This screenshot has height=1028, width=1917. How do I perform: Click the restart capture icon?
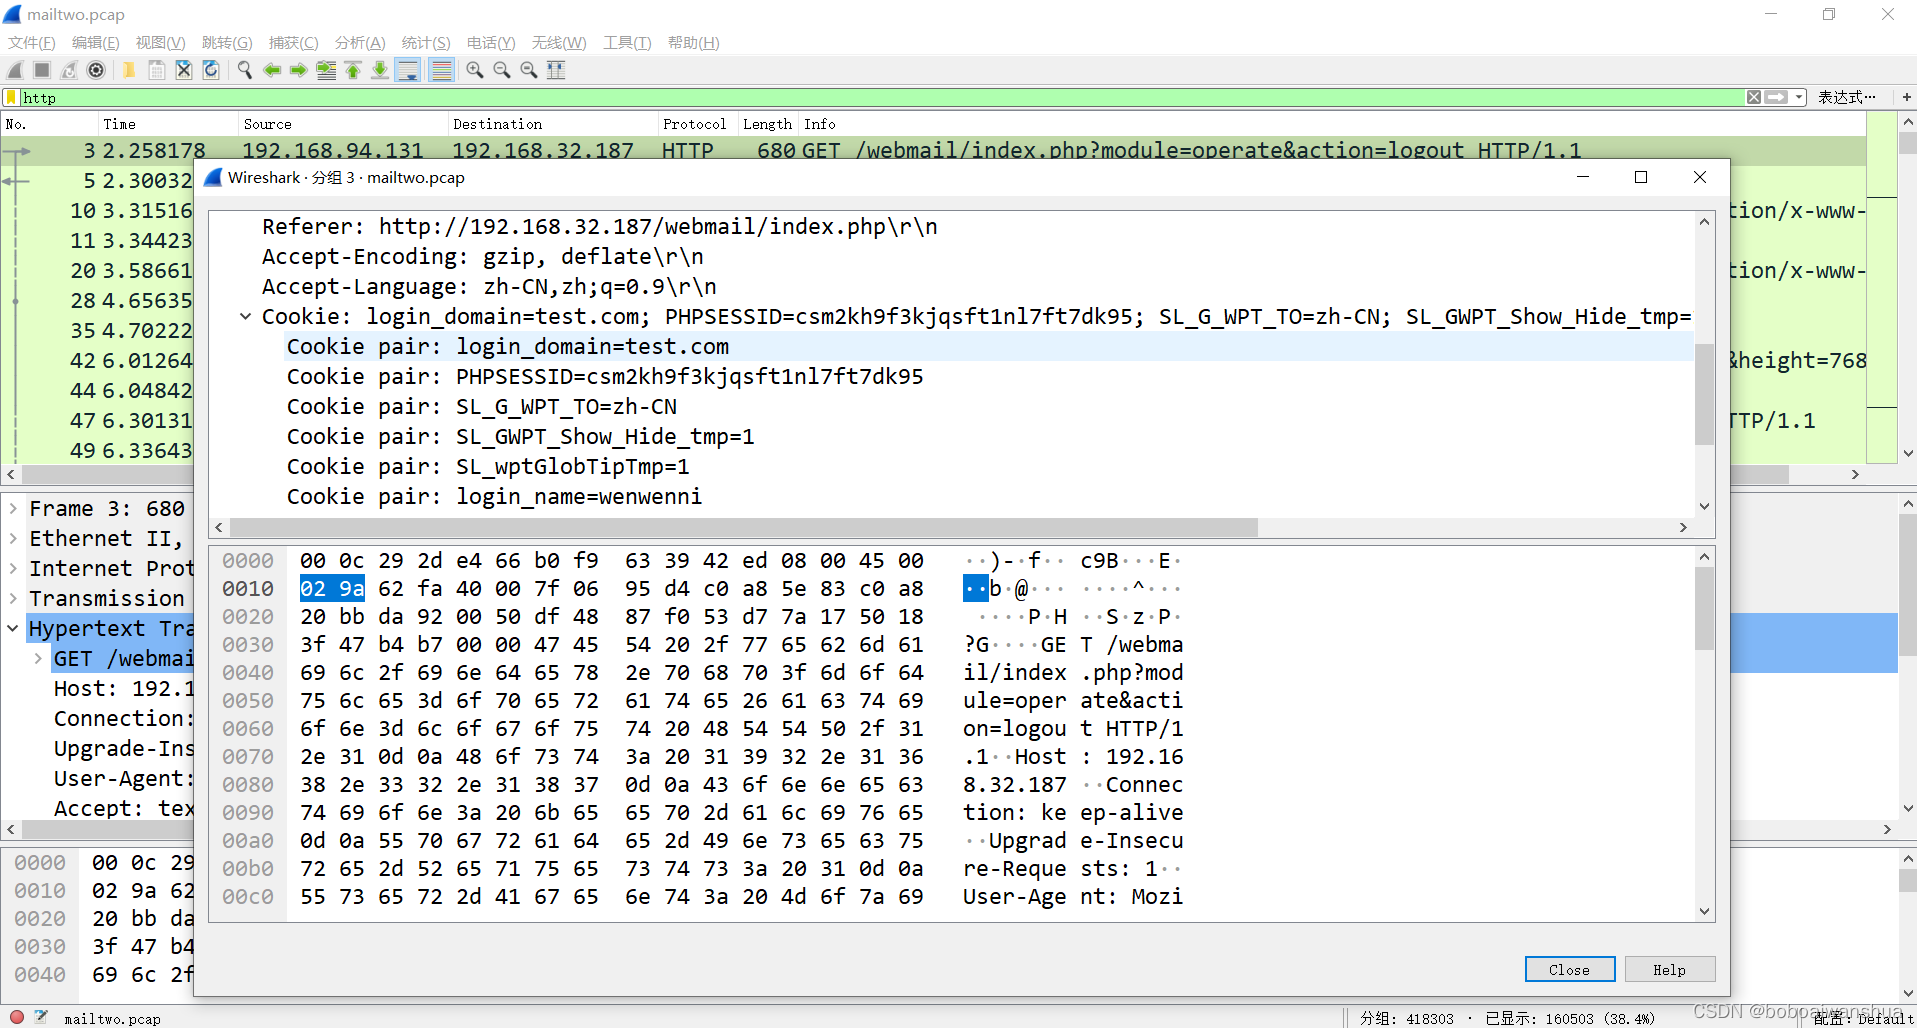coord(69,70)
